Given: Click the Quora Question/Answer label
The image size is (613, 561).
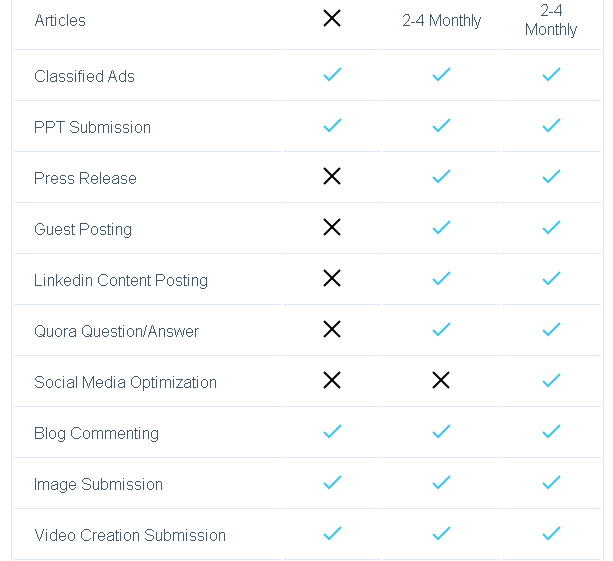Looking at the screenshot, I should (116, 331).
